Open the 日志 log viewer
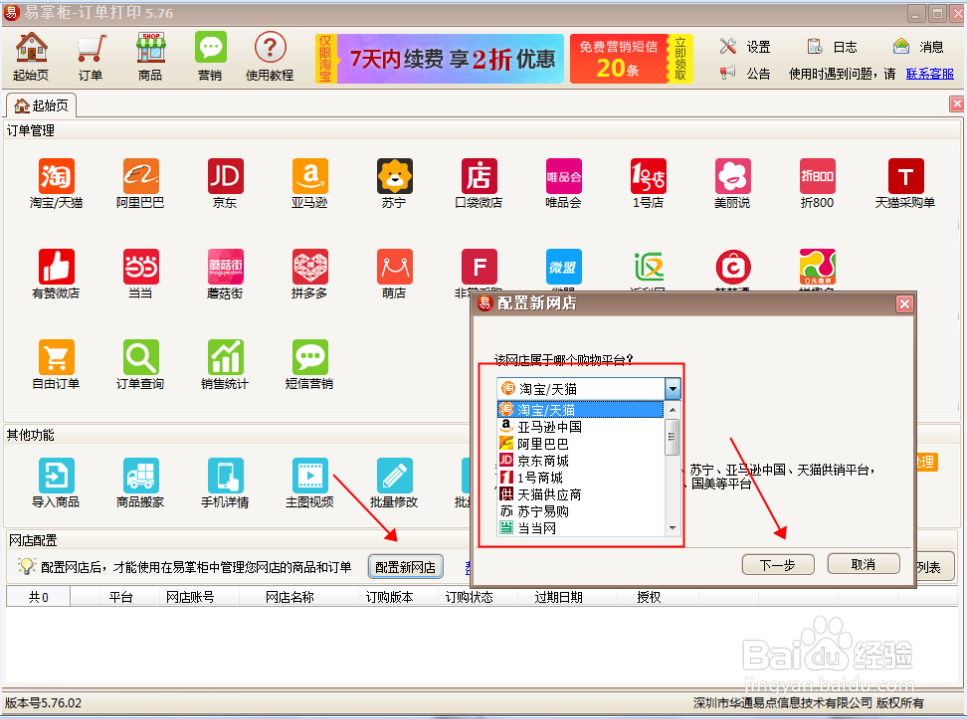 [832, 47]
